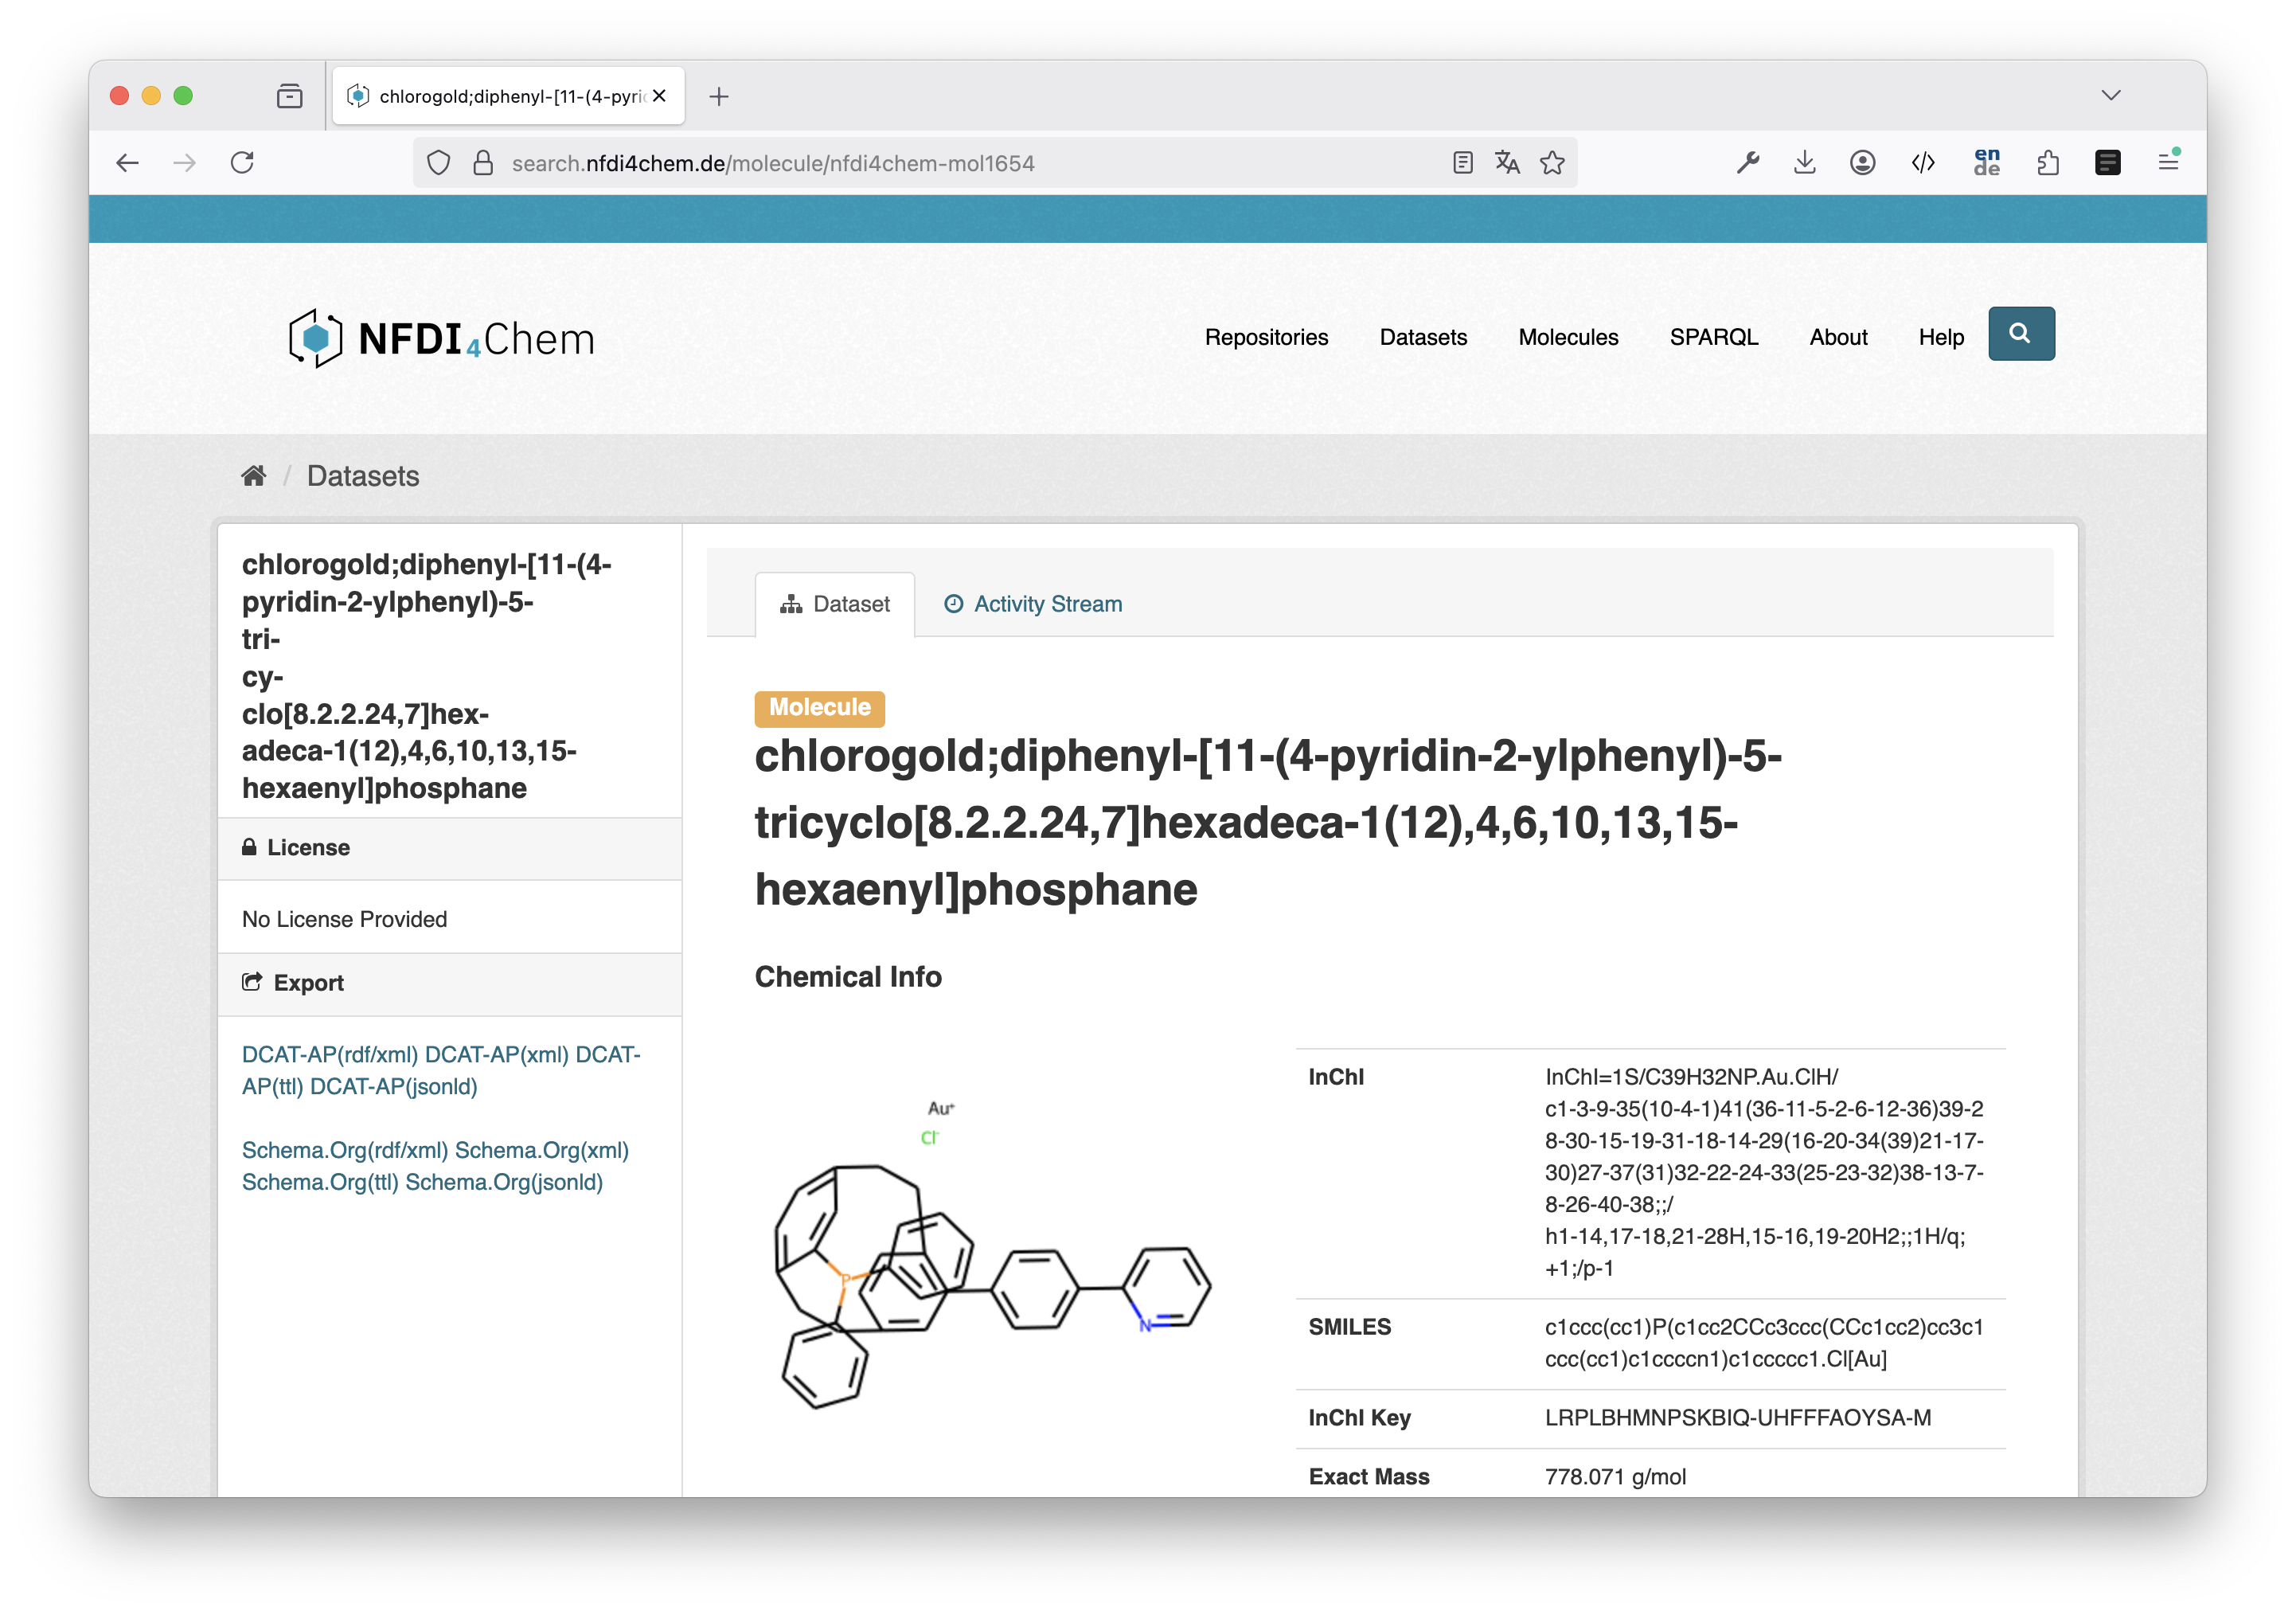Export as Schema.Org(rdf/xml)
Image resolution: width=2296 pixels, height=1615 pixels.
click(x=345, y=1150)
